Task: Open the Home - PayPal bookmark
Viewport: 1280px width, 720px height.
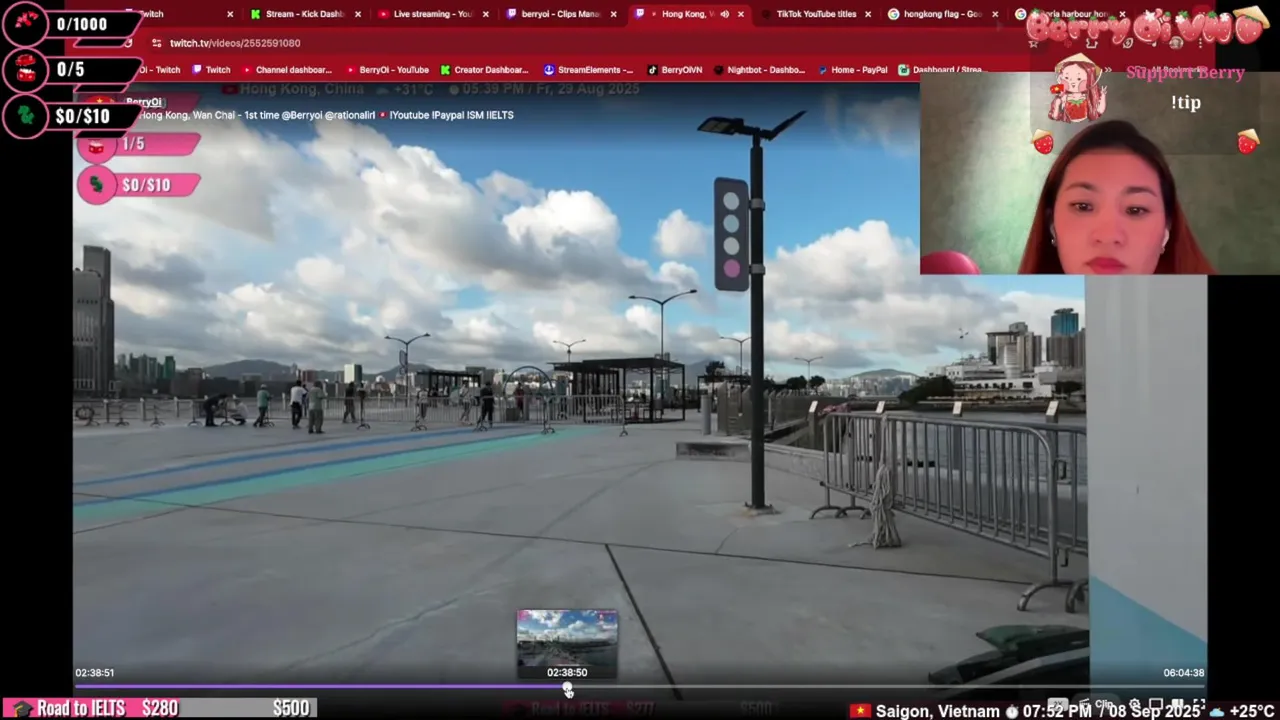Action: point(853,70)
